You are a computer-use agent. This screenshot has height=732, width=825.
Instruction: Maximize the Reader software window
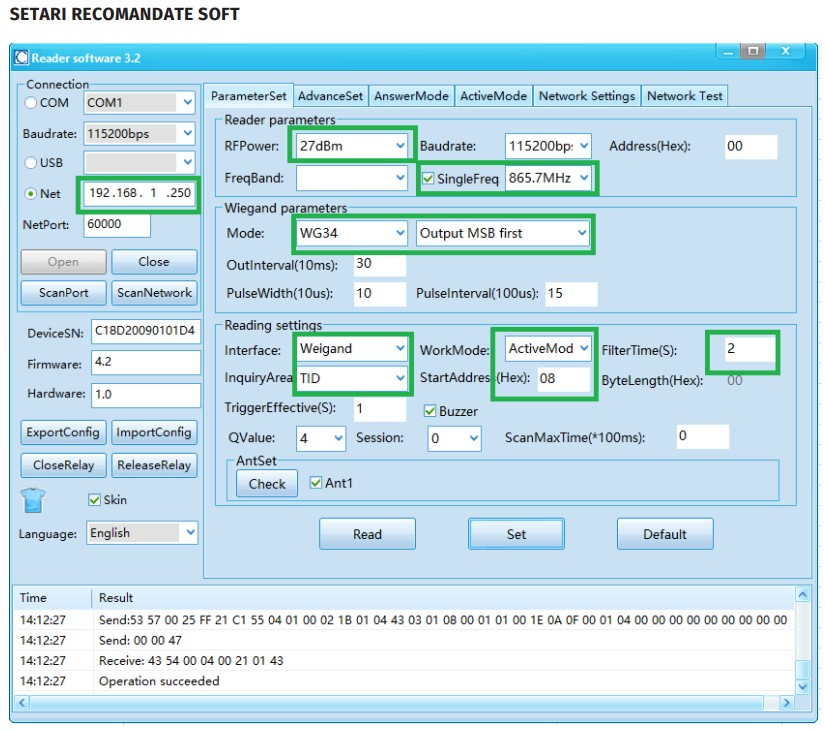click(753, 51)
